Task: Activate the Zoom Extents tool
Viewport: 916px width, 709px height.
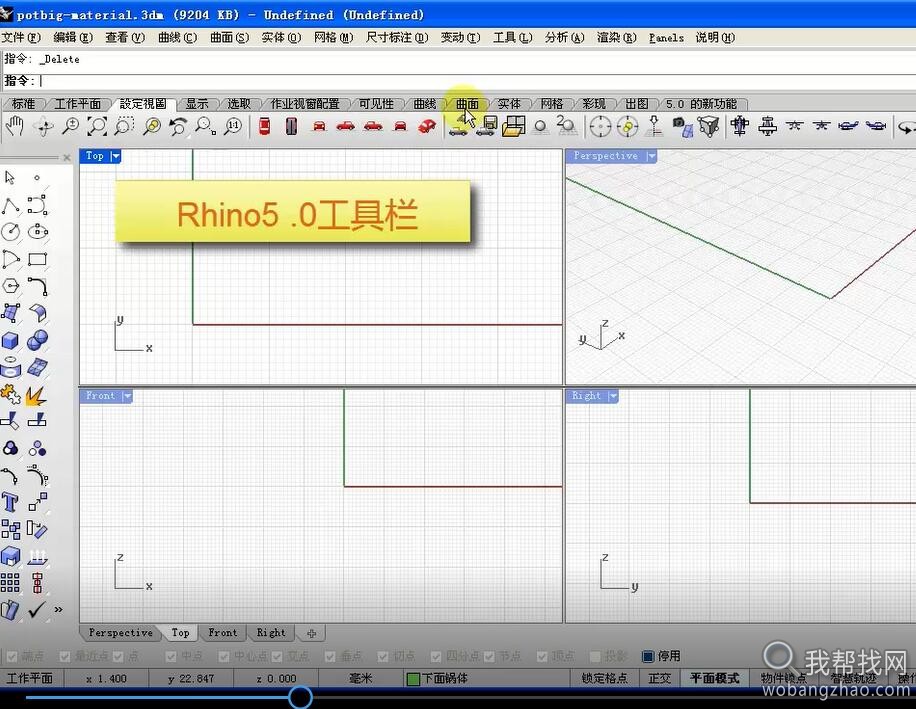Action: point(97,126)
